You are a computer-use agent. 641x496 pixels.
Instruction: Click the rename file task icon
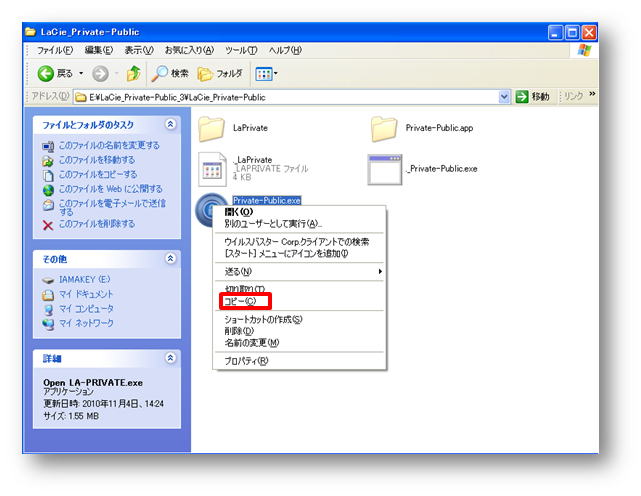click(x=48, y=146)
